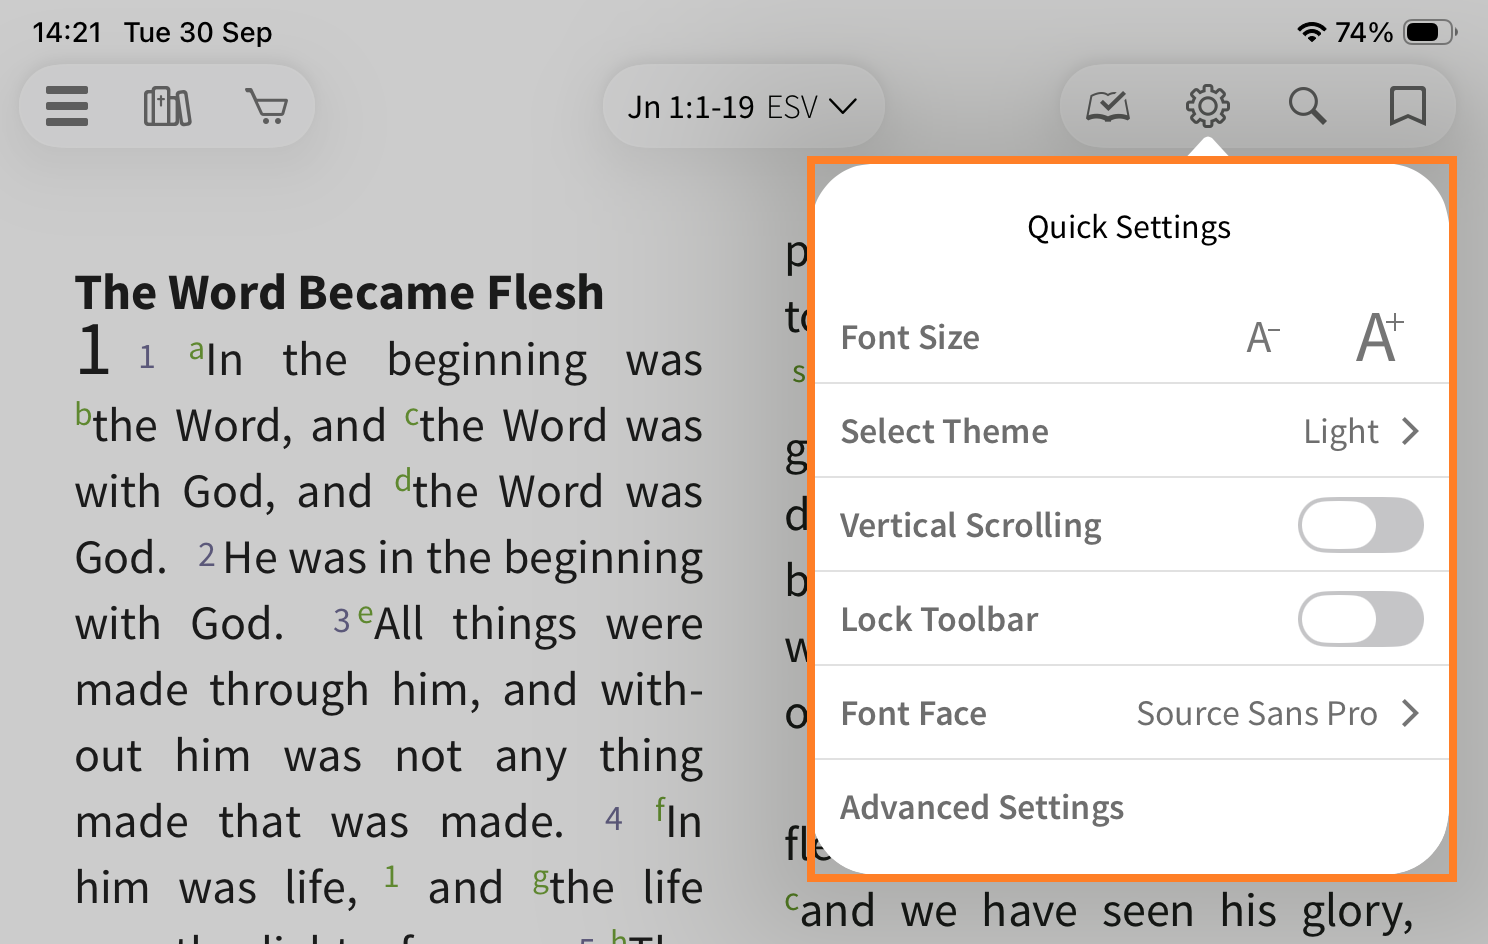Open the passage selector Jn 1:1-19 ESV
1488x944 pixels.
(x=742, y=106)
